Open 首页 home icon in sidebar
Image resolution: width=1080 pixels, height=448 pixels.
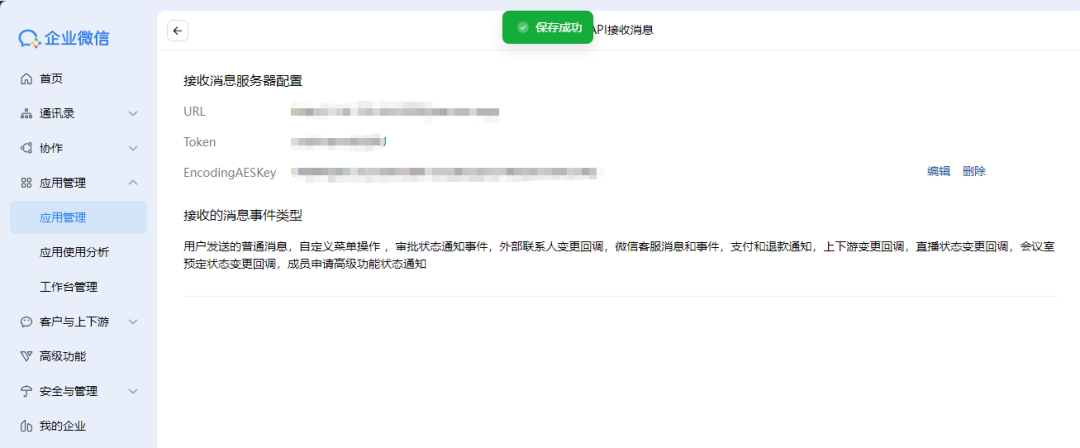pos(26,79)
